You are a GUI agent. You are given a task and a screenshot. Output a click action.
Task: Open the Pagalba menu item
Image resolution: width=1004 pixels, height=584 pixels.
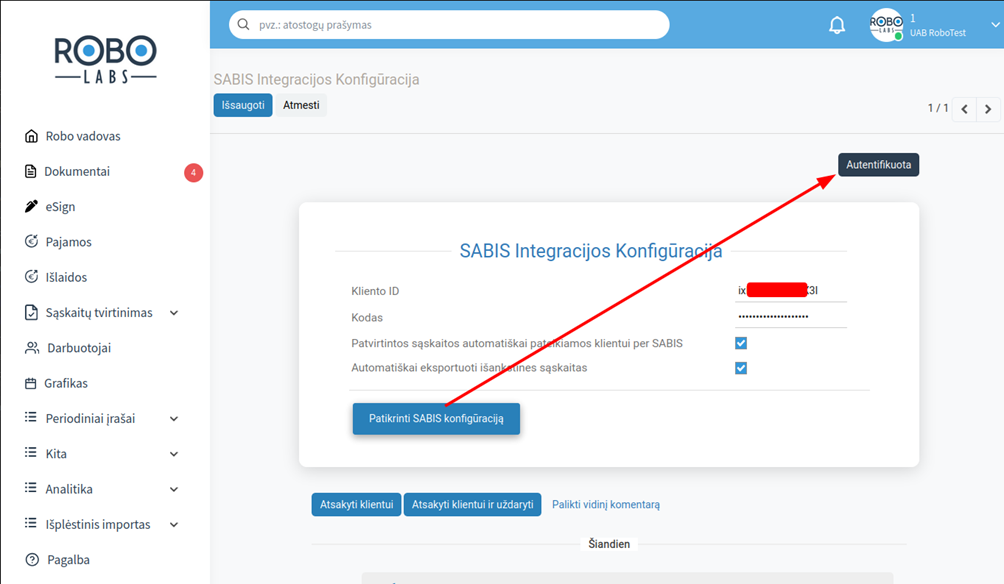click(69, 560)
